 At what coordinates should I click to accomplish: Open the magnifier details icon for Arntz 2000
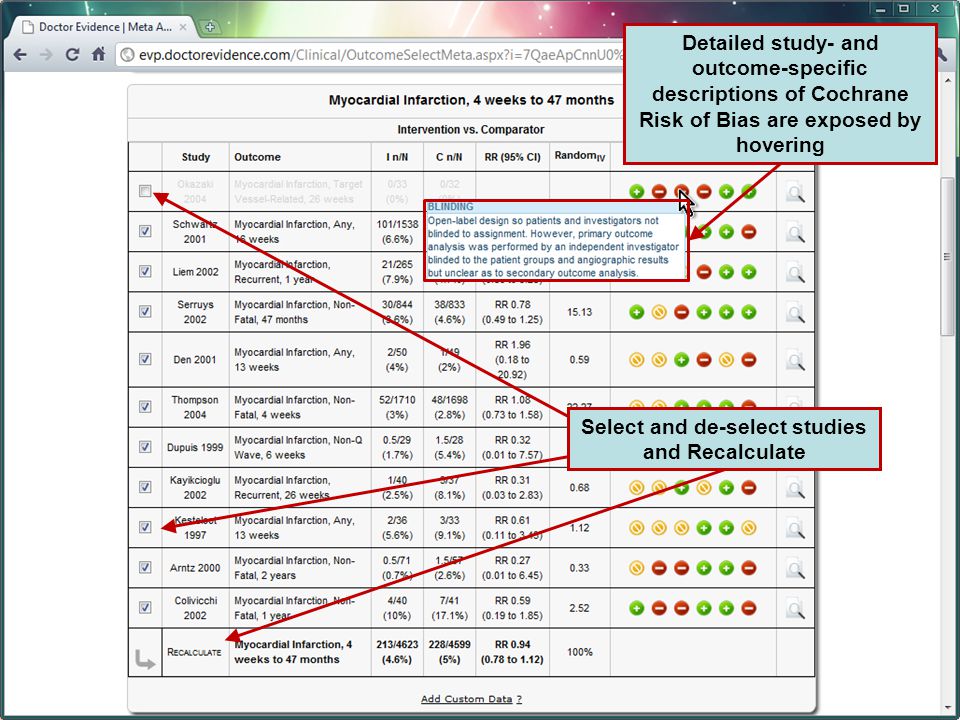(x=795, y=569)
